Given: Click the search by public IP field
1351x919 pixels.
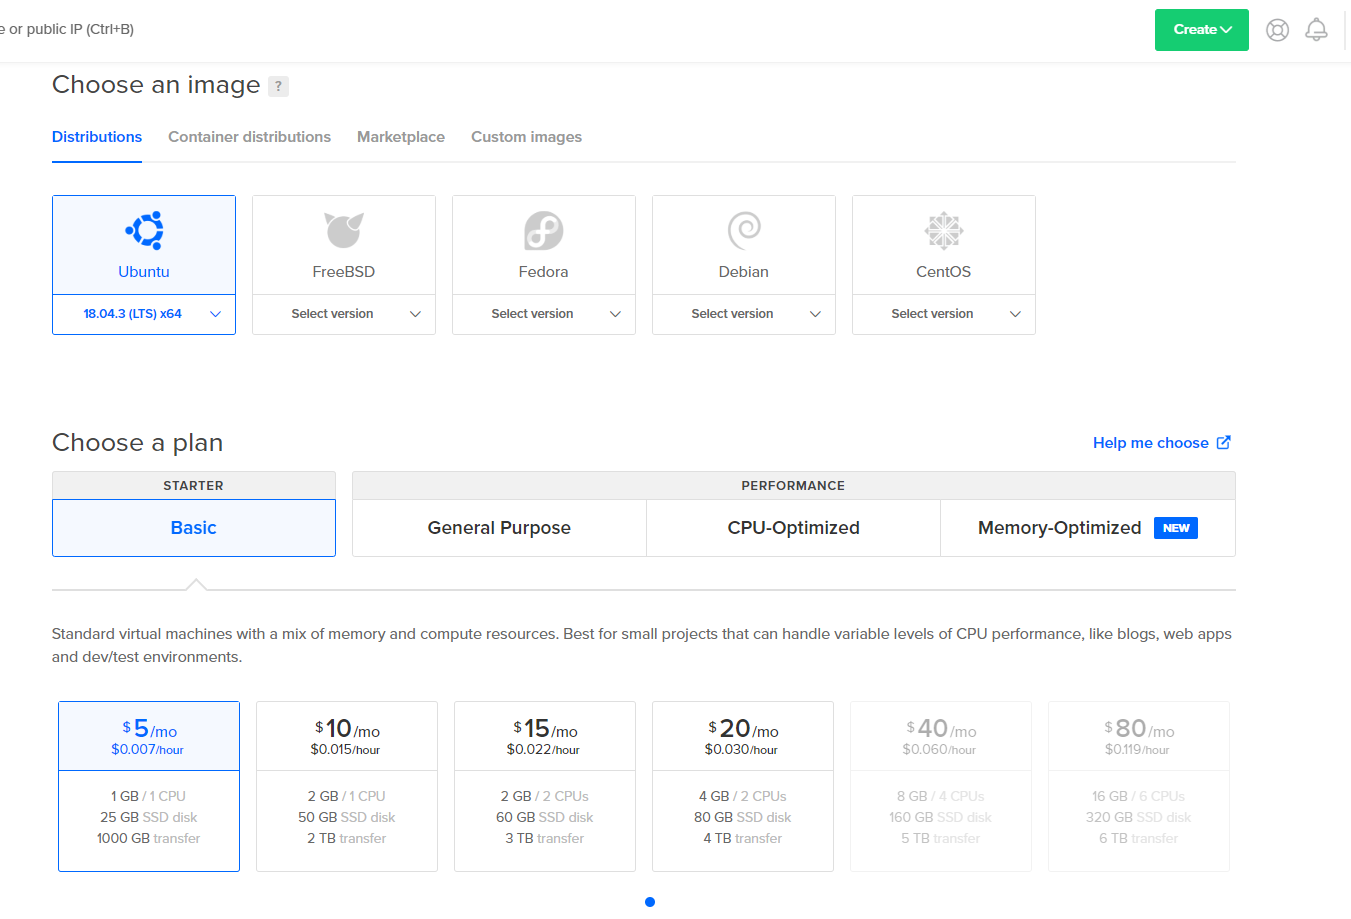Looking at the screenshot, I should (x=67, y=29).
